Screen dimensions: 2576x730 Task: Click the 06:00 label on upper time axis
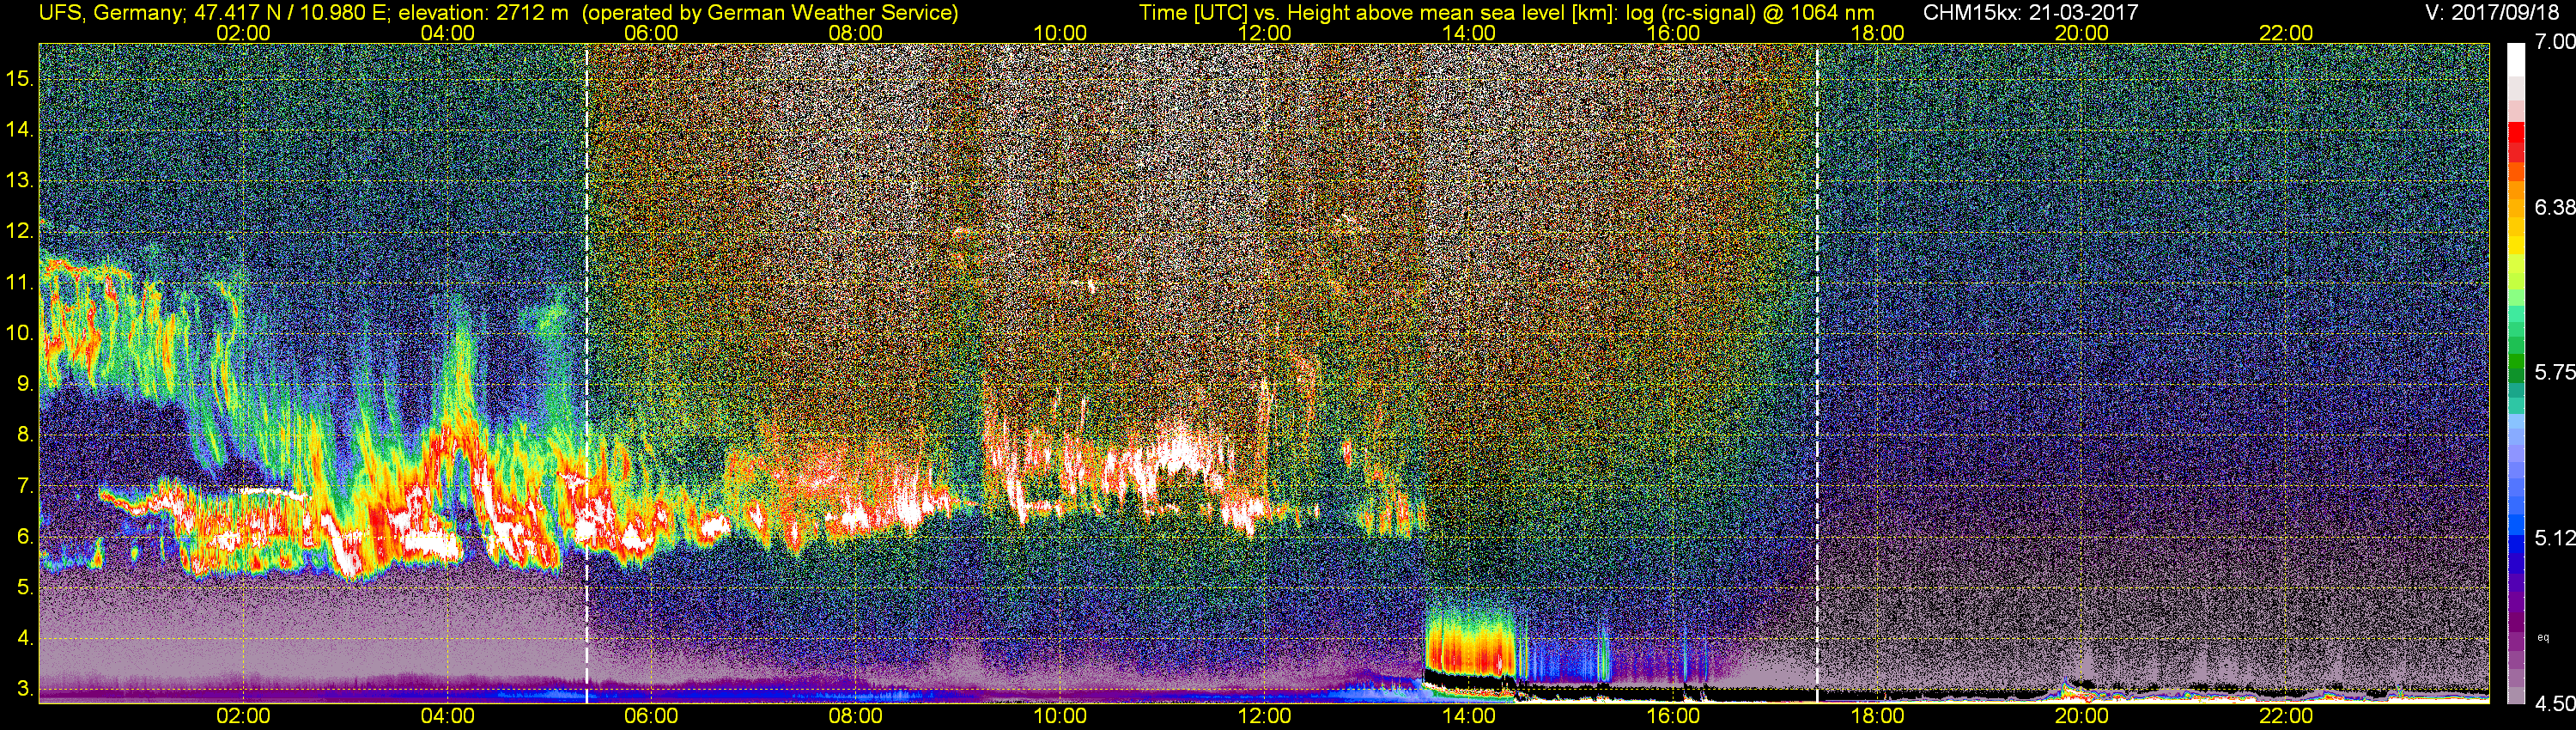click(x=651, y=33)
